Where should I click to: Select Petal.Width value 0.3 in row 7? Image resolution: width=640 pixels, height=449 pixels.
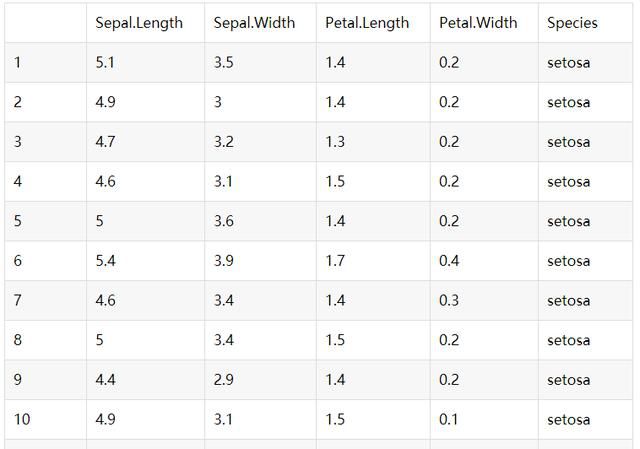(449, 301)
